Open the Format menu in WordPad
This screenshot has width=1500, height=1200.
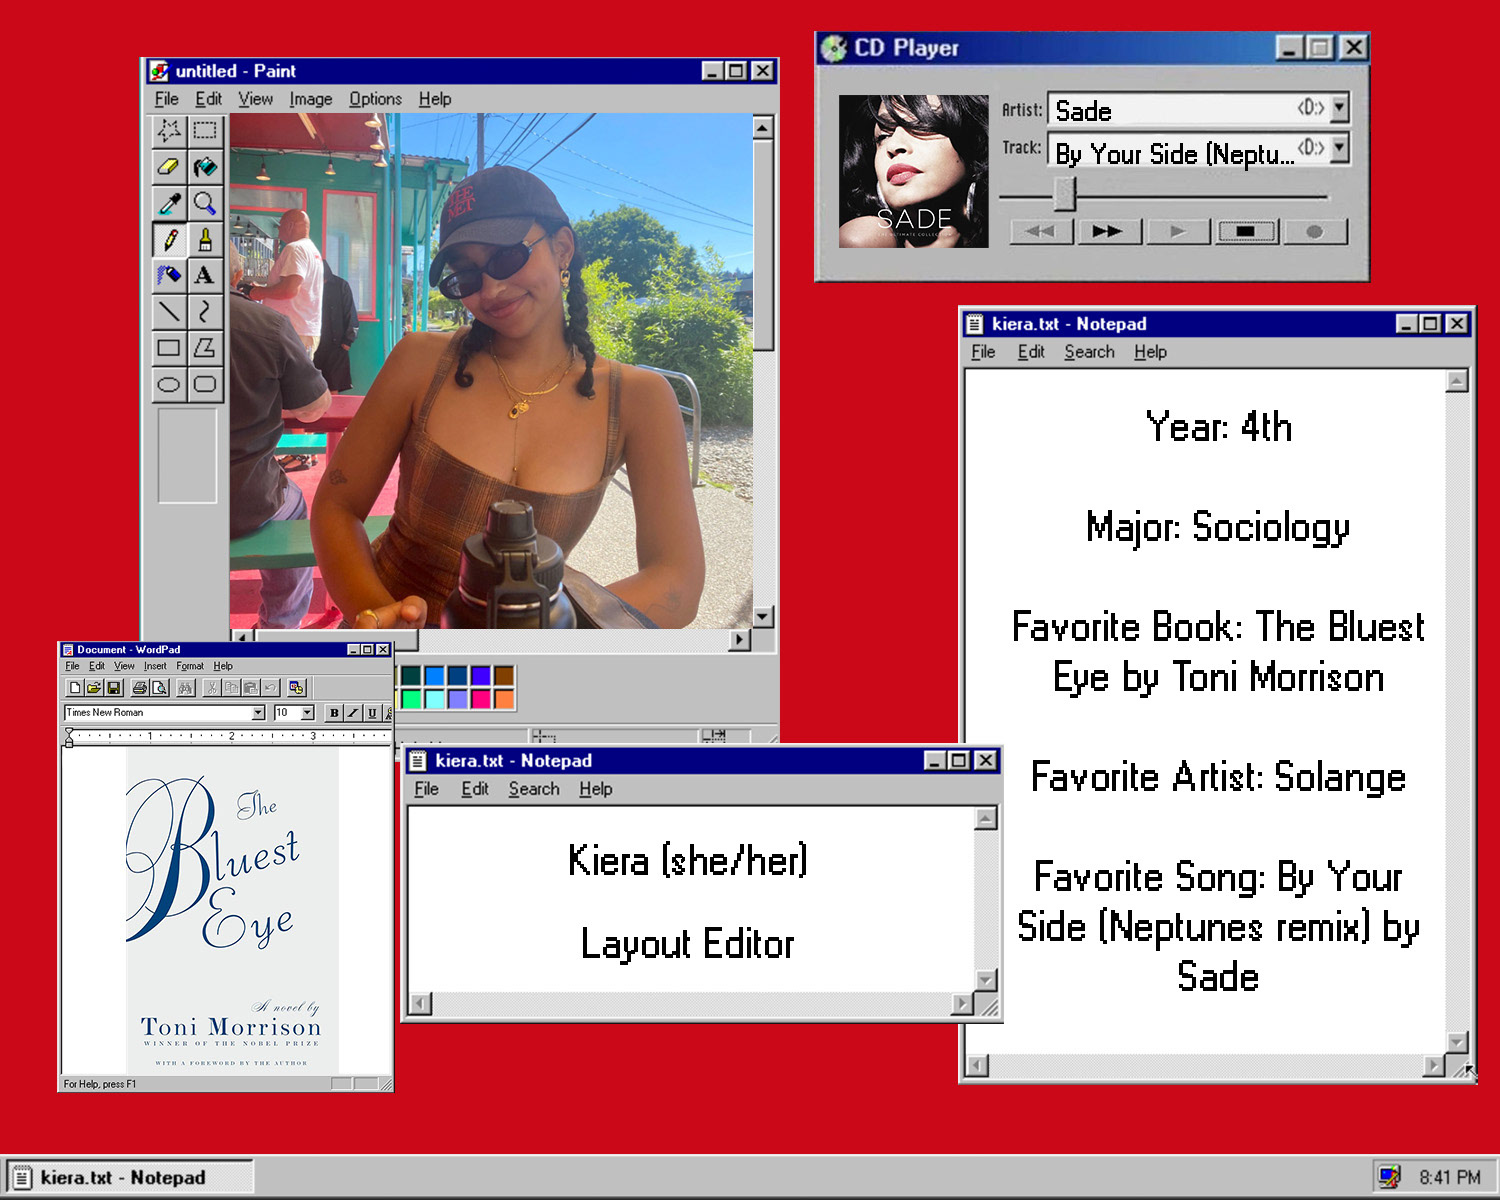tap(190, 666)
